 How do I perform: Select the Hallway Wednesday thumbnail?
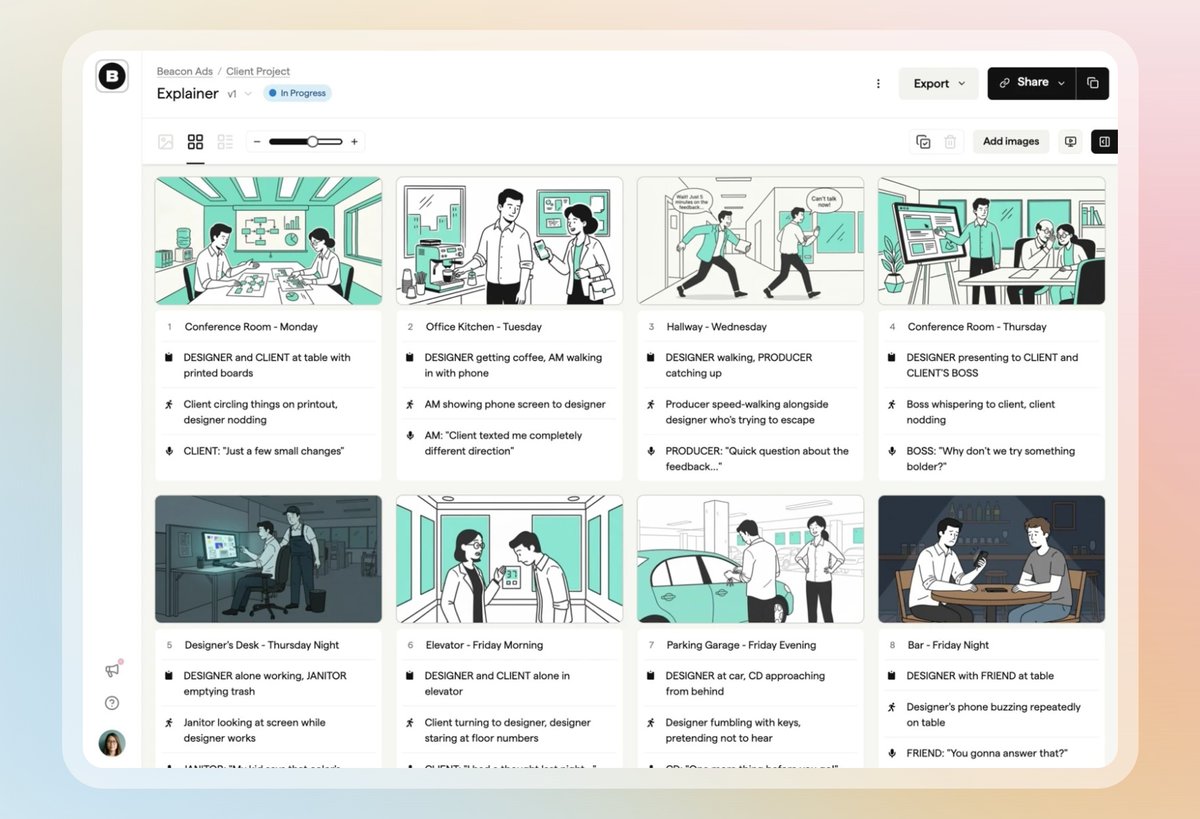click(x=750, y=241)
